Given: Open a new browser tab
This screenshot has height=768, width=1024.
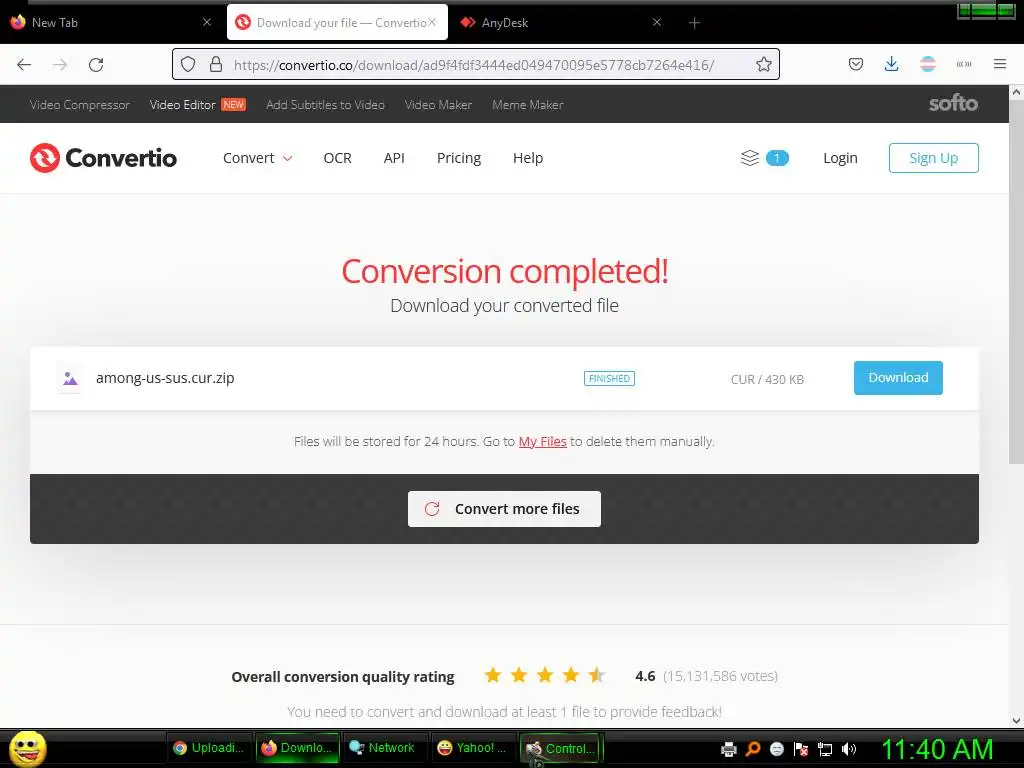Looking at the screenshot, I should pyautogui.click(x=694, y=23).
